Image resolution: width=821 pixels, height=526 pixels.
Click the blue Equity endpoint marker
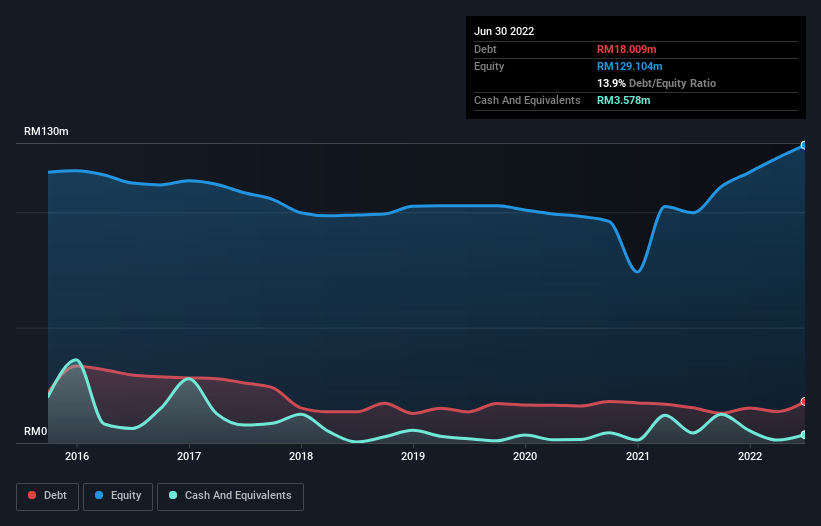(x=804, y=146)
